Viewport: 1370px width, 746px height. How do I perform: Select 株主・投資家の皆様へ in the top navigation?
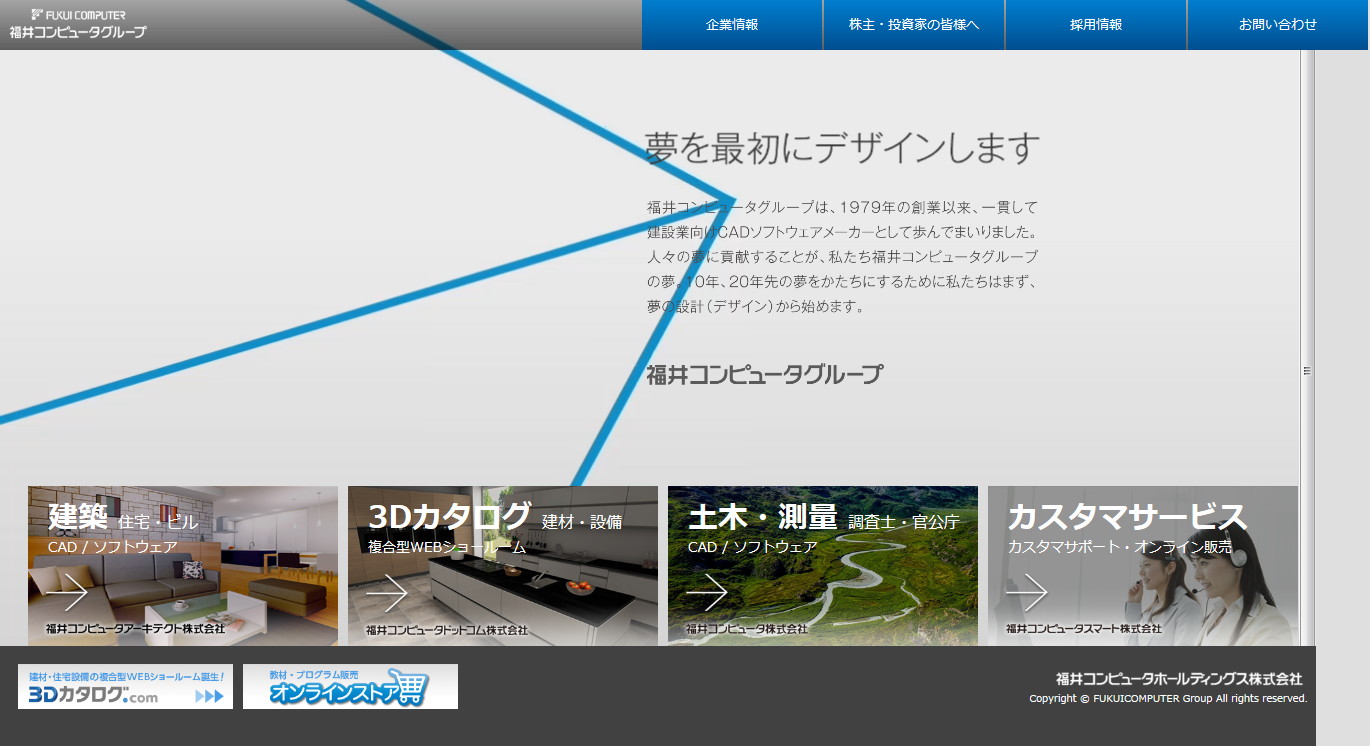914,25
